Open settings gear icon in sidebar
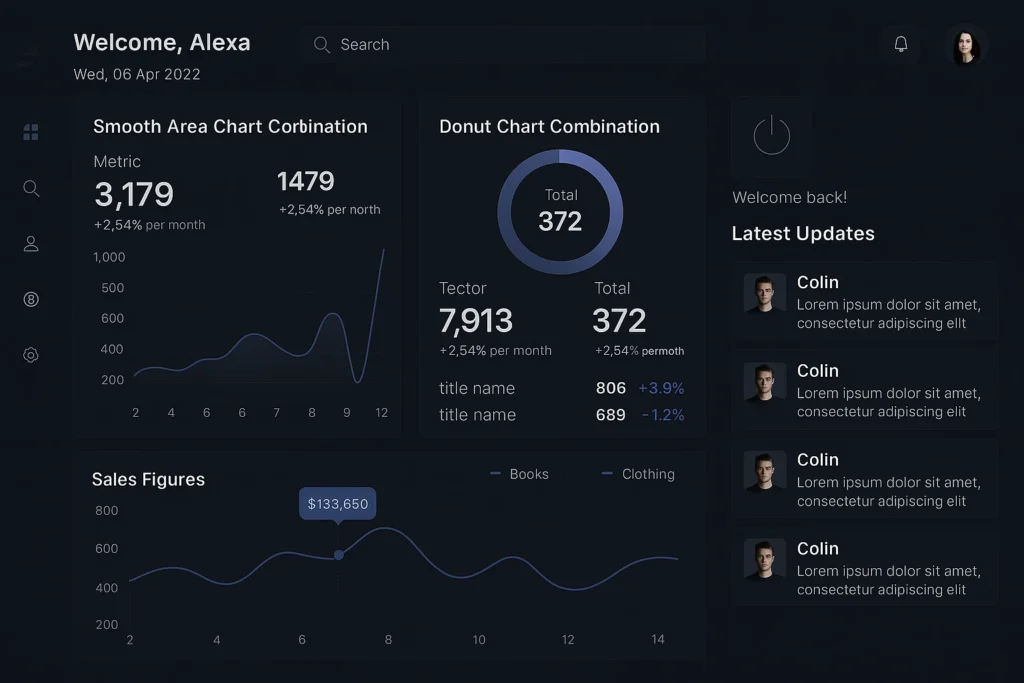The width and height of the screenshot is (1024, 683). pos(31,355)
